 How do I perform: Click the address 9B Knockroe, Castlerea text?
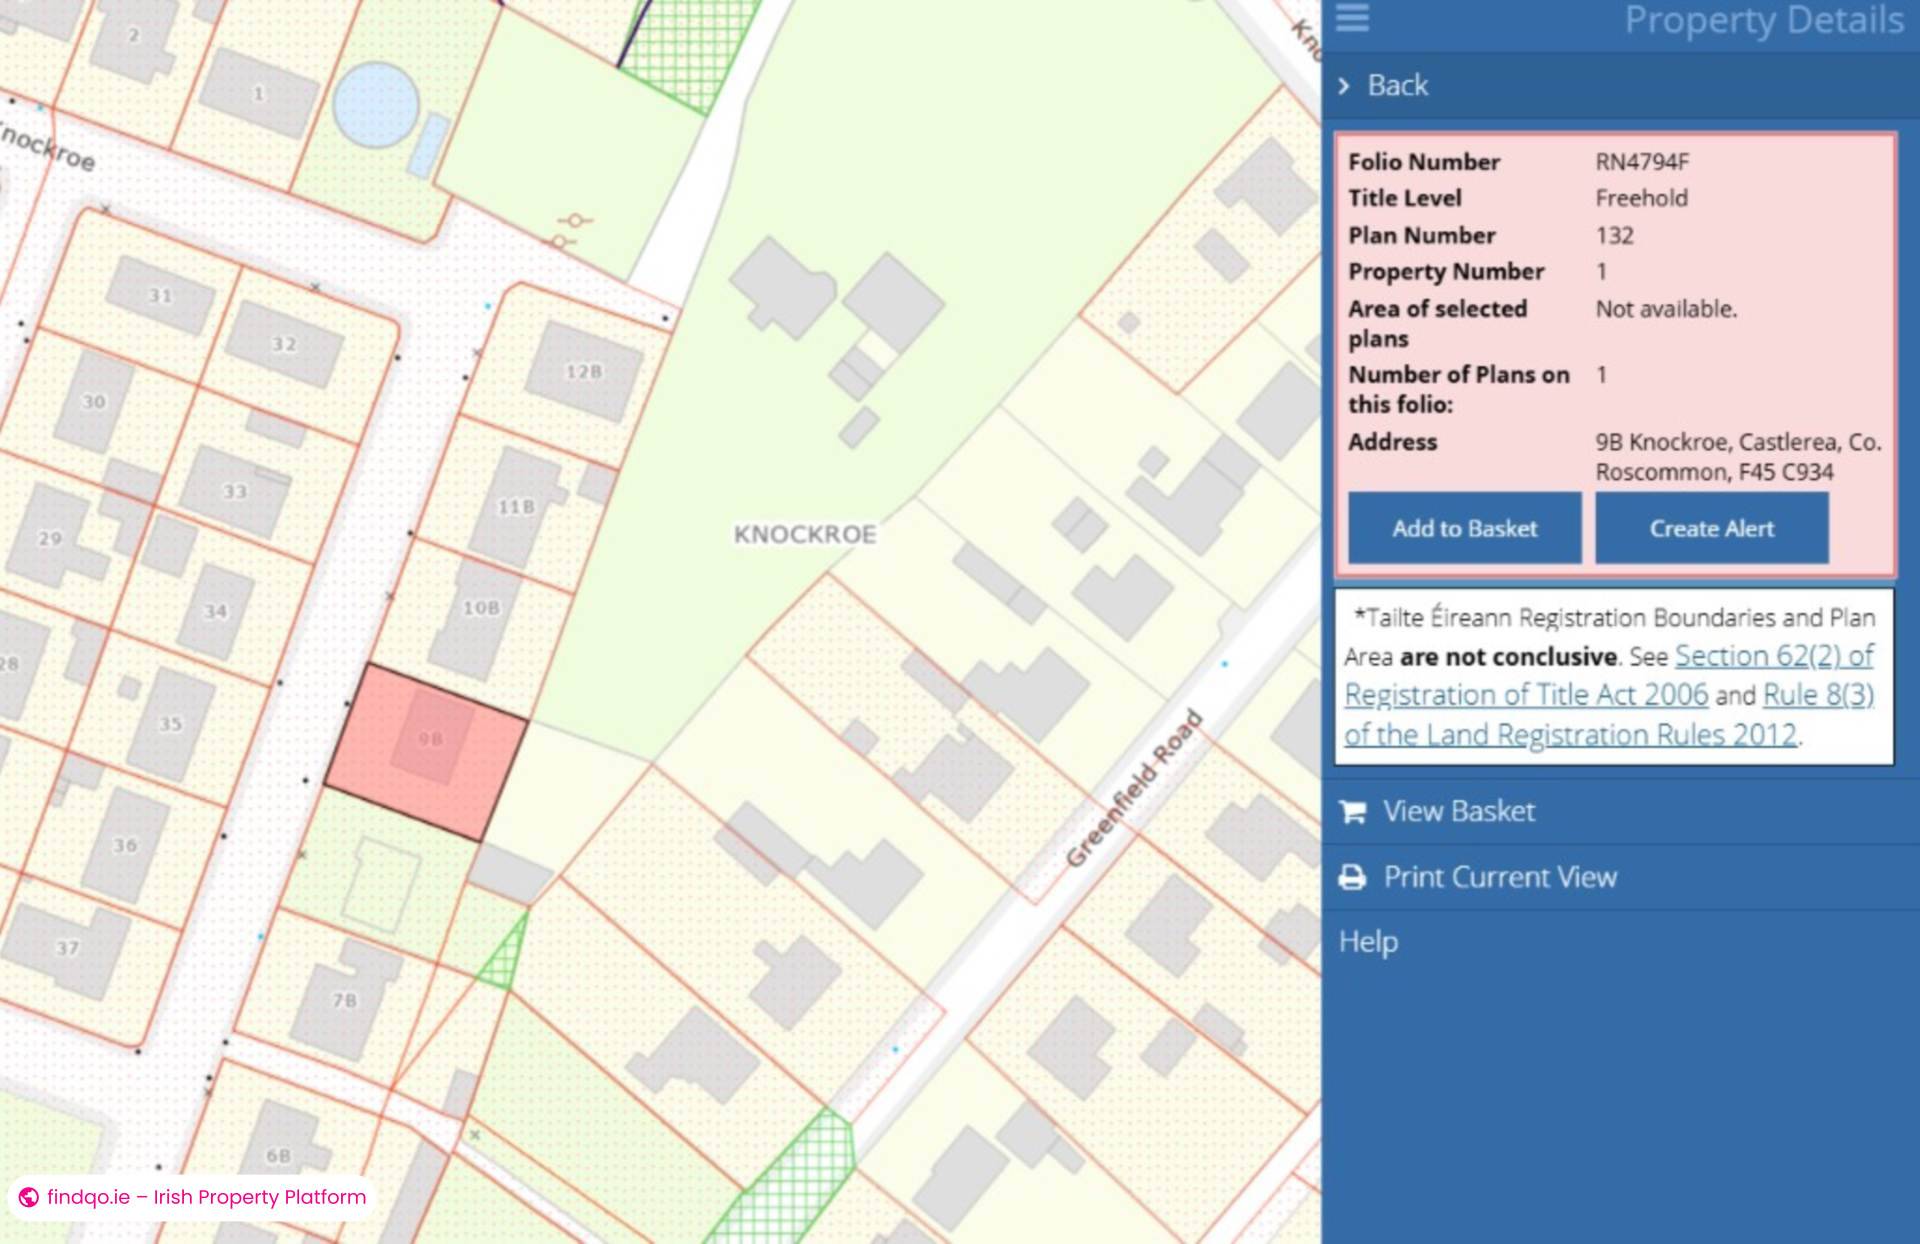click(x=1738, y=457)
